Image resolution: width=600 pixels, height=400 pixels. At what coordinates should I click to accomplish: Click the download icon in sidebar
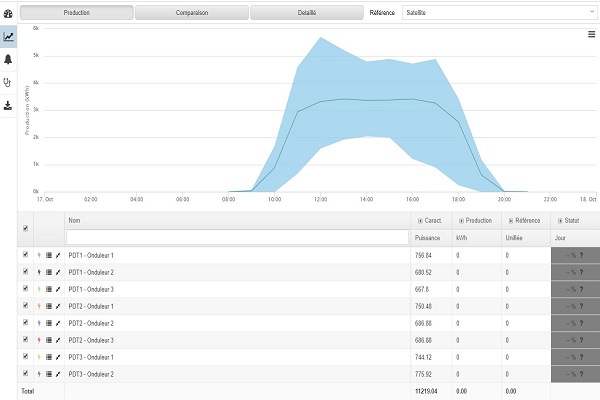8,105
